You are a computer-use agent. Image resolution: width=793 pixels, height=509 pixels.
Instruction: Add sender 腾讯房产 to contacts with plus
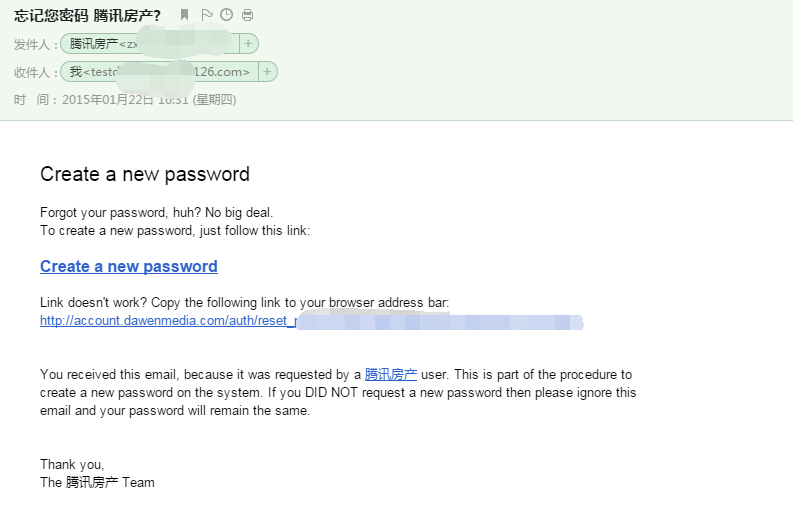point(248,44)
